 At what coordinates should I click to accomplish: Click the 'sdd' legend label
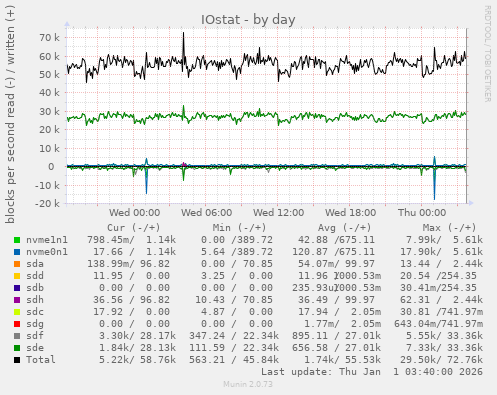click(35, 276)
